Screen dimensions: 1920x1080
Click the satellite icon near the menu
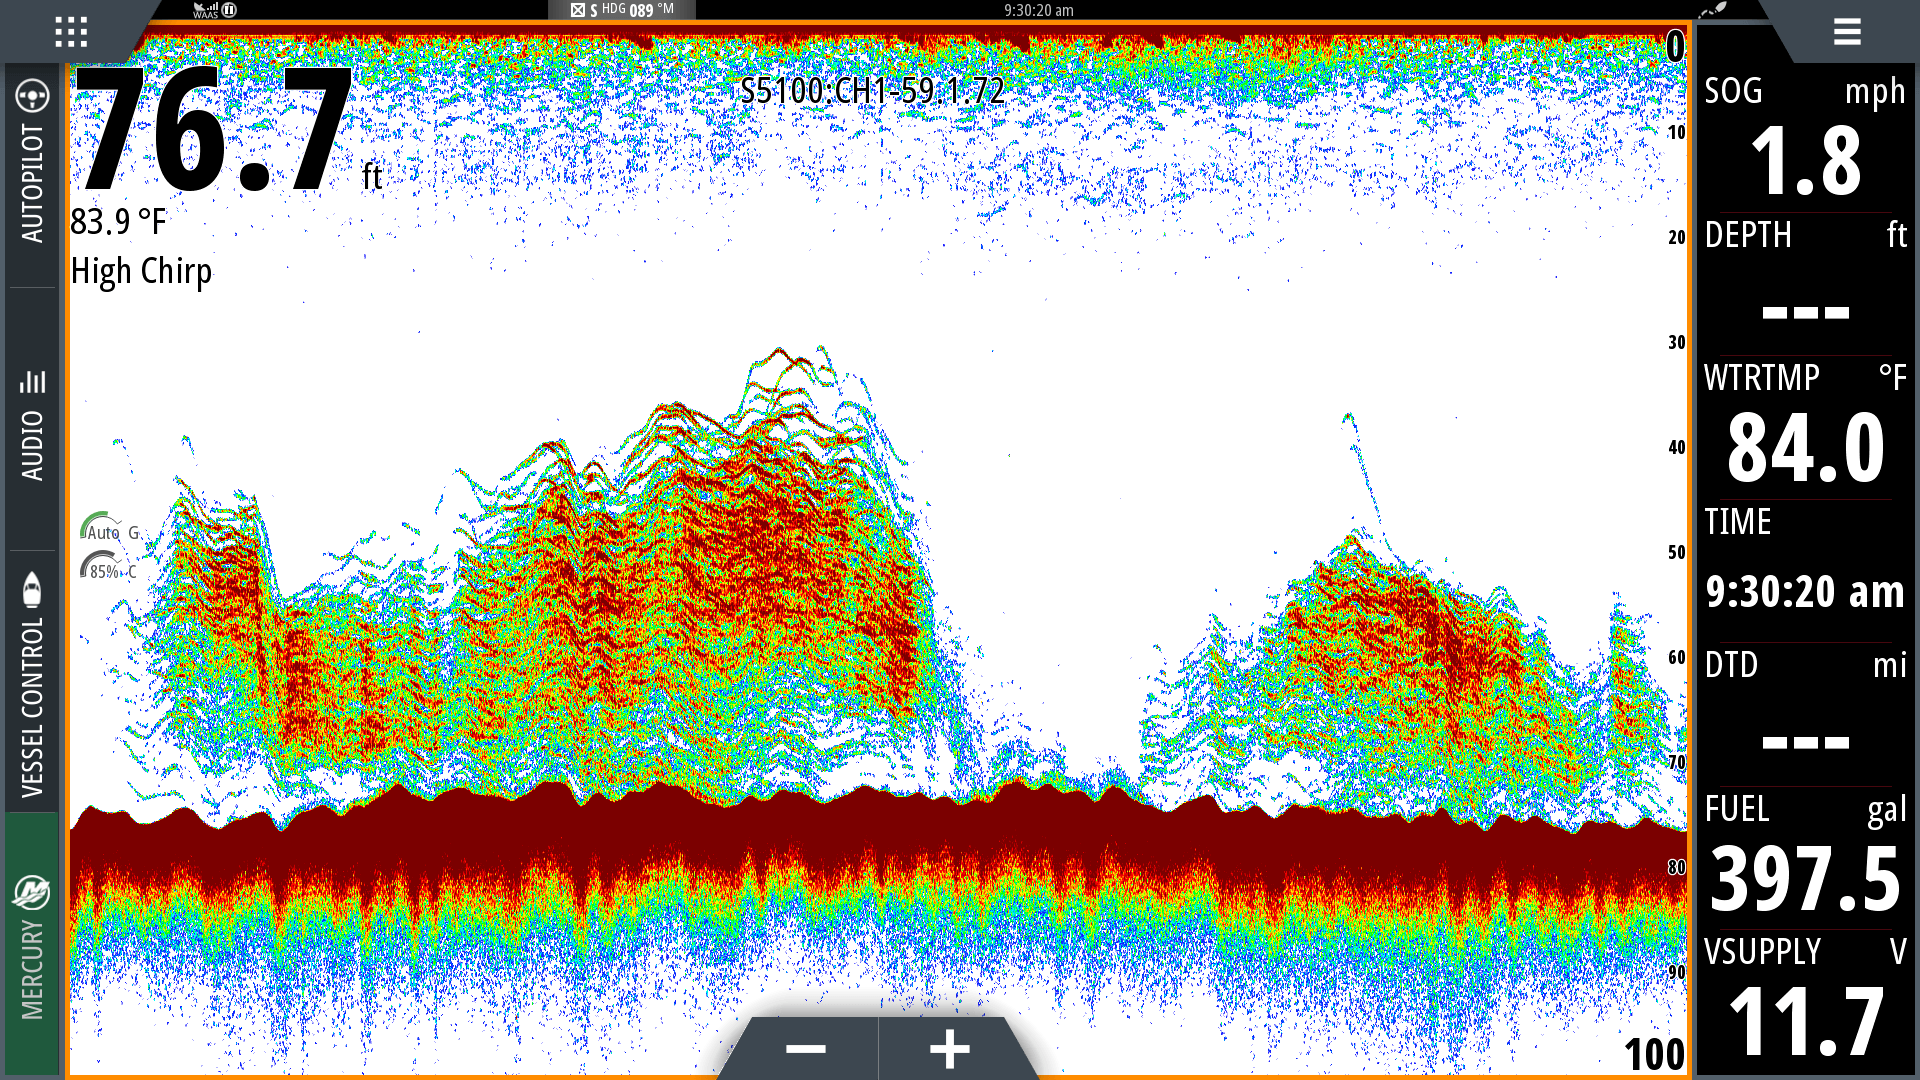point(1712,11)
